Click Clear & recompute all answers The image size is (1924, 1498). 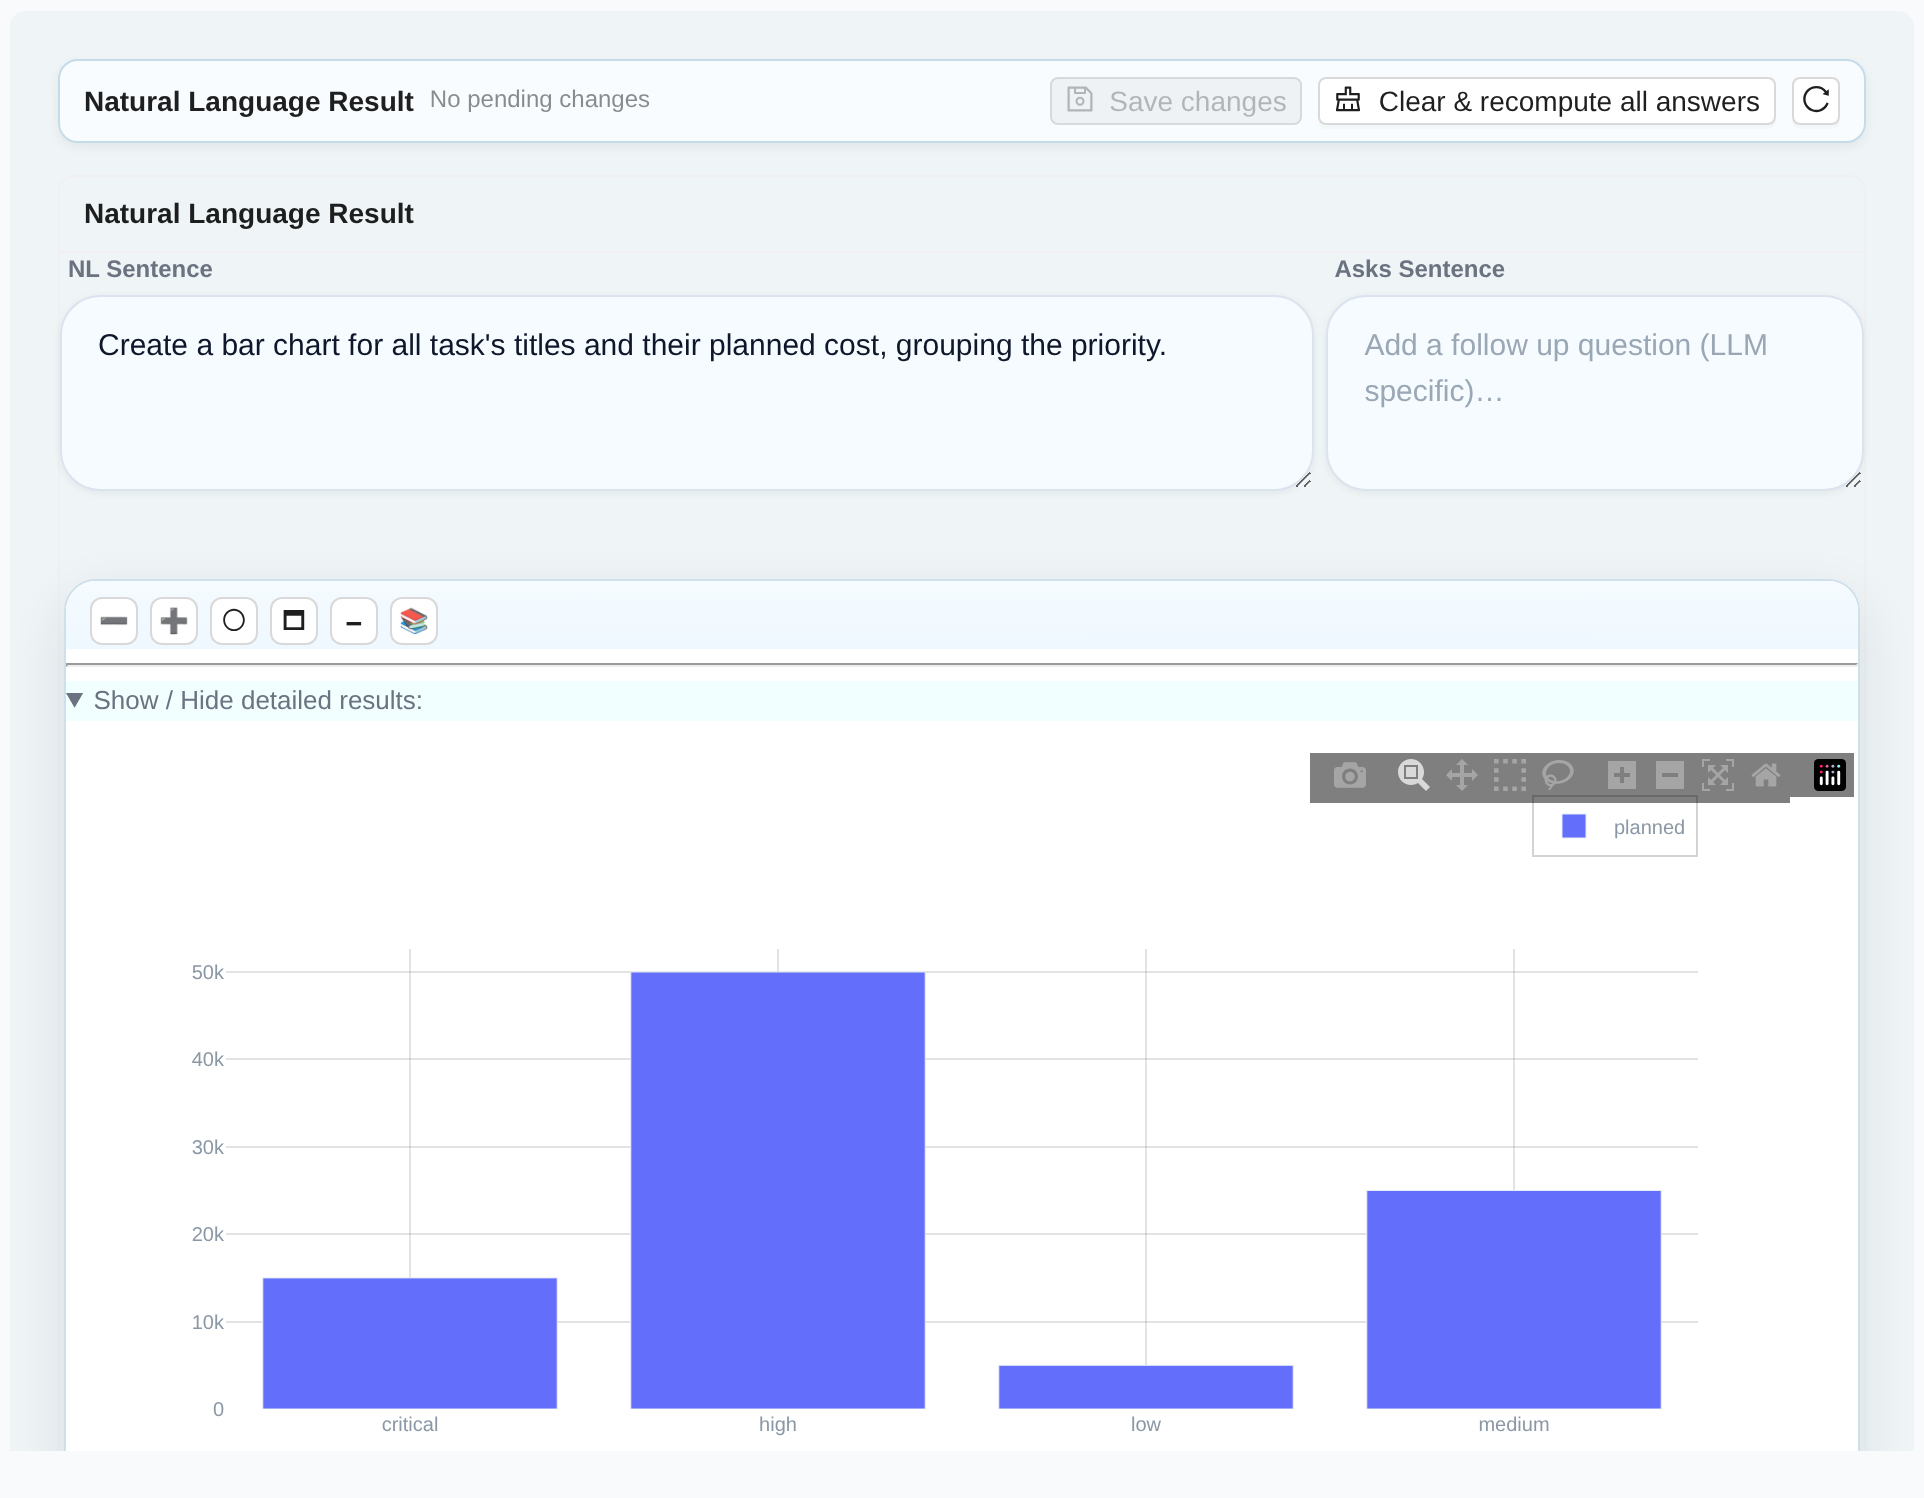pos(1547,101)
